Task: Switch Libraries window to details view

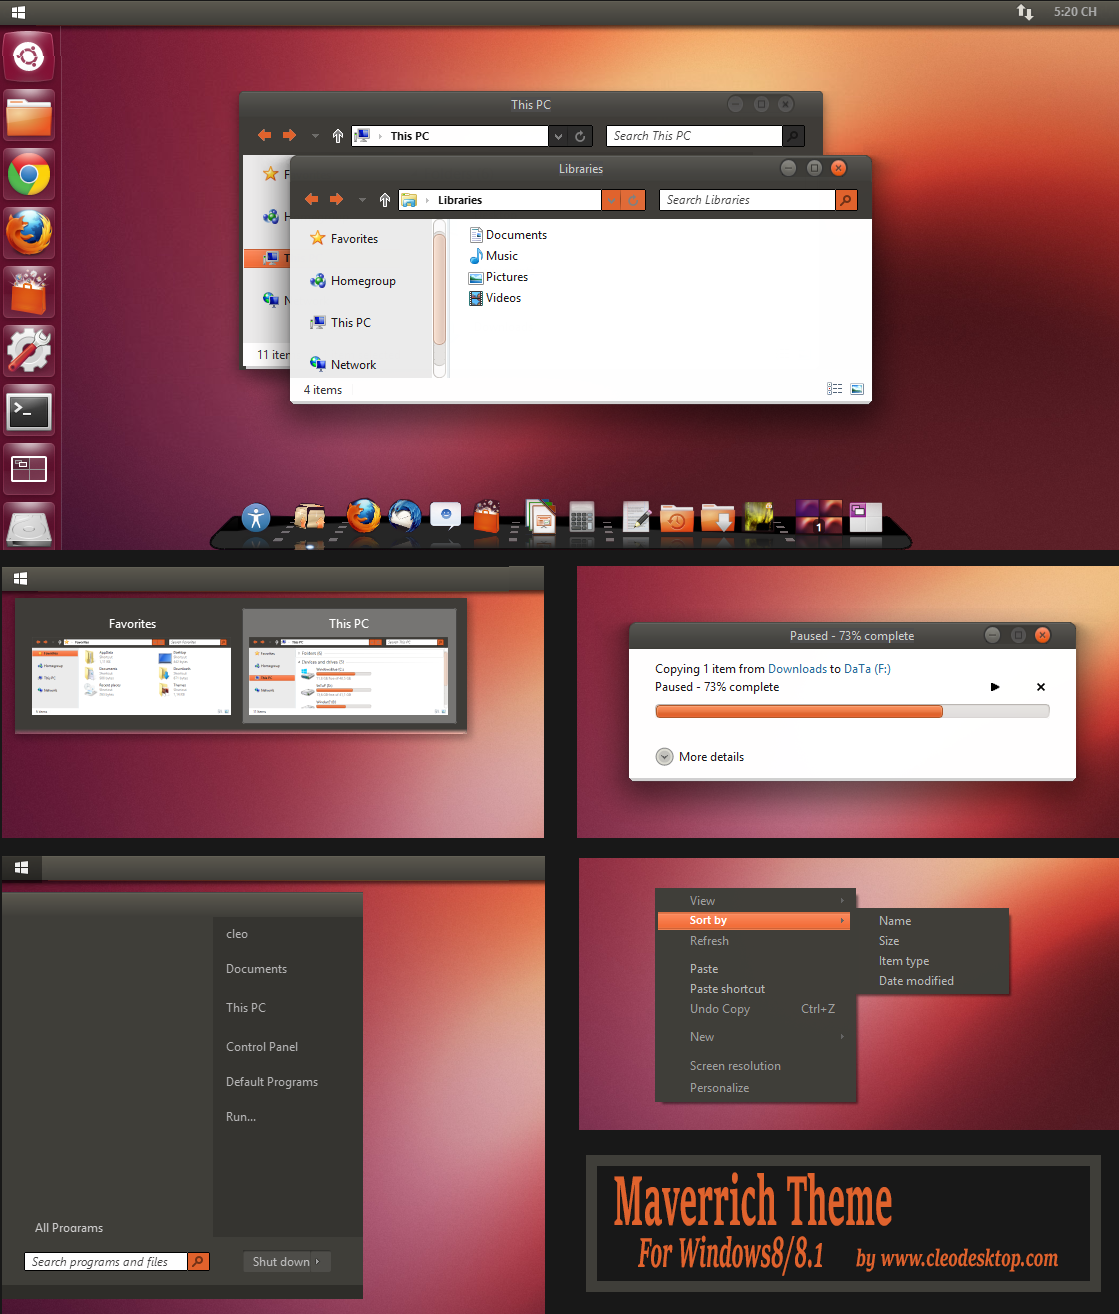Action: pyautogui.click(x=835, y=389)
